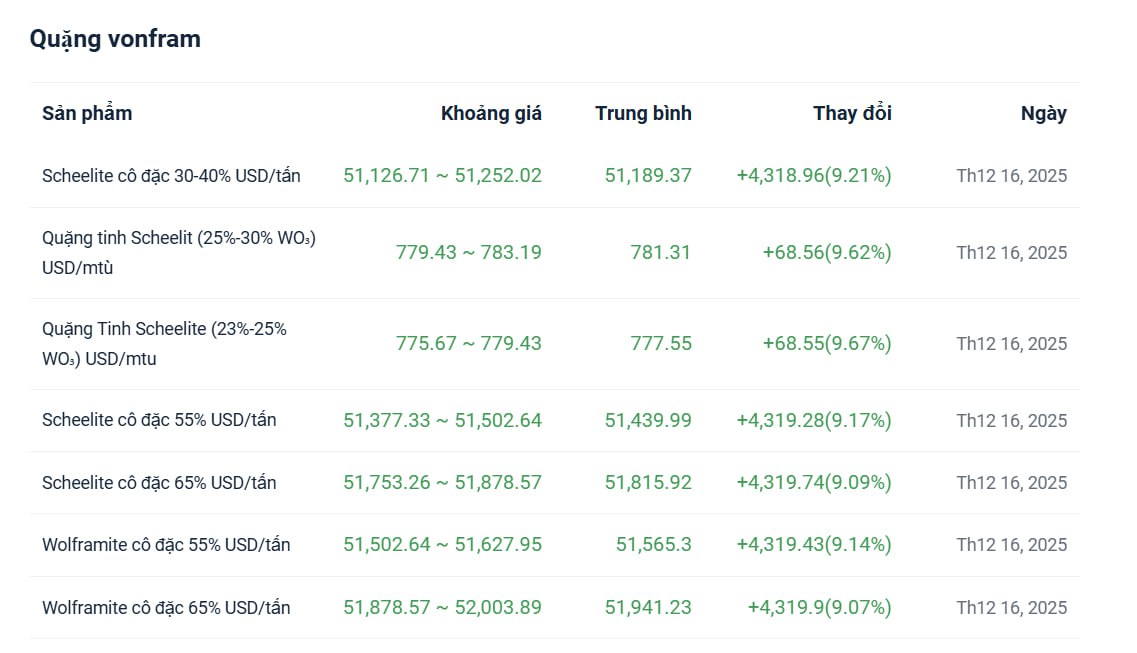Viewport: 1137px width, 653px height.
Task: Click average price 51,439.99
Action: [648, 421]
